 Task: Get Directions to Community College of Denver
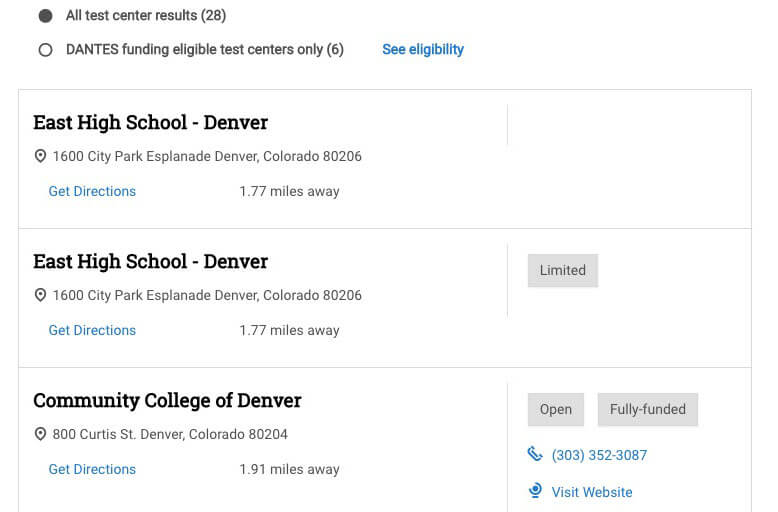[x=92, y=469]
